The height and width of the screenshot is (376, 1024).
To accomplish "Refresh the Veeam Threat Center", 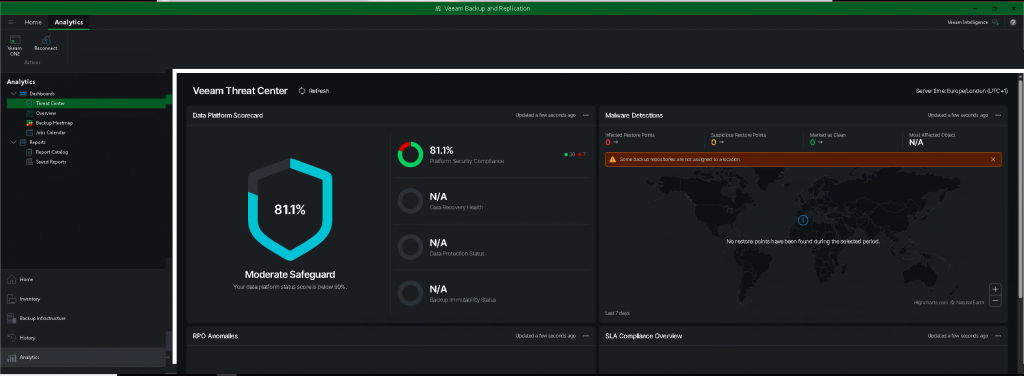I will (313, 91).
